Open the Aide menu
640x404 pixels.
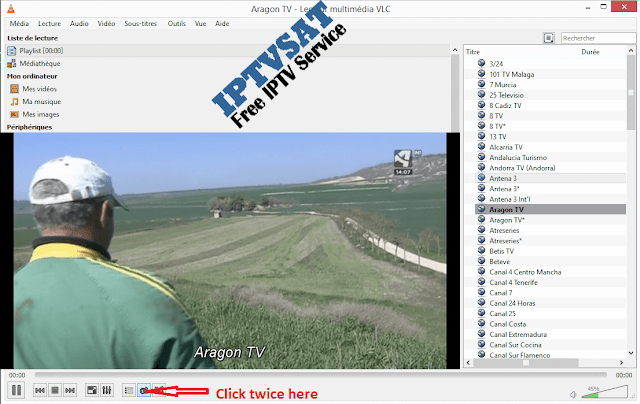pyautogui.click(x=222, y=24)
